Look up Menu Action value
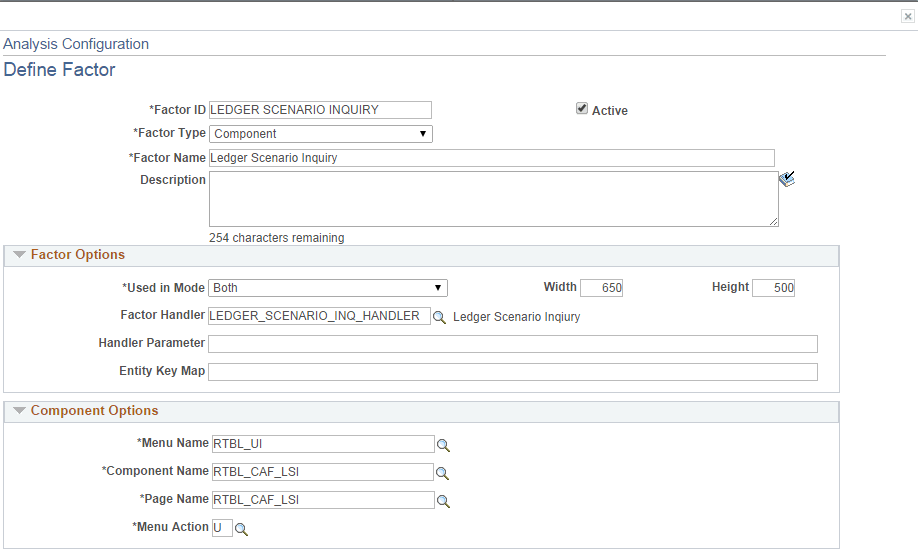918x549 pixels. pos(241,529)
